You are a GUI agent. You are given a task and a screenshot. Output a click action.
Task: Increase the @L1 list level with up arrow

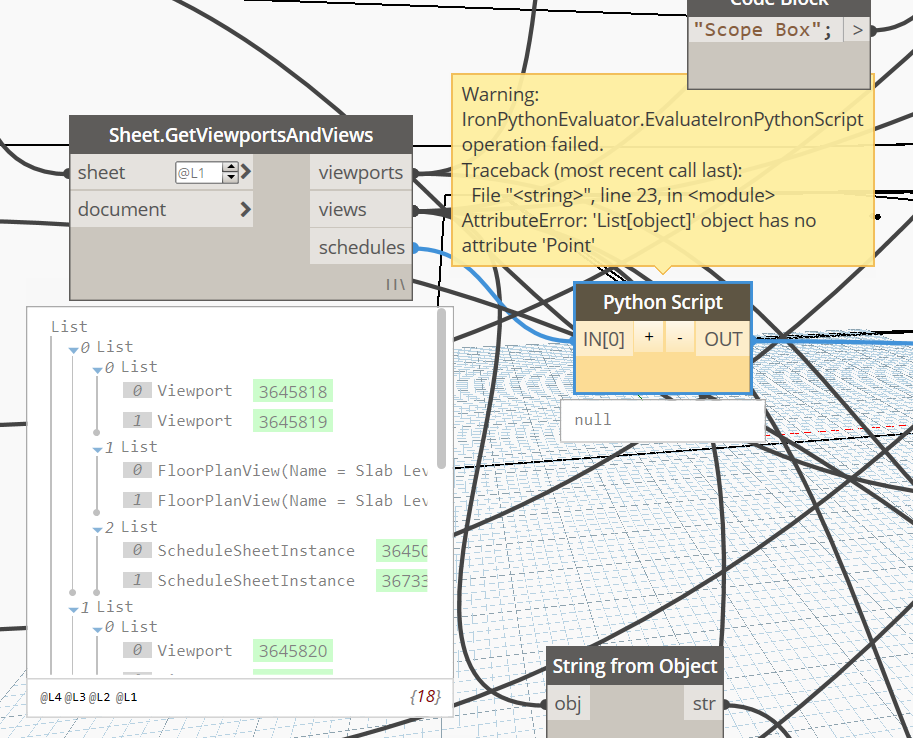point(231,168)
